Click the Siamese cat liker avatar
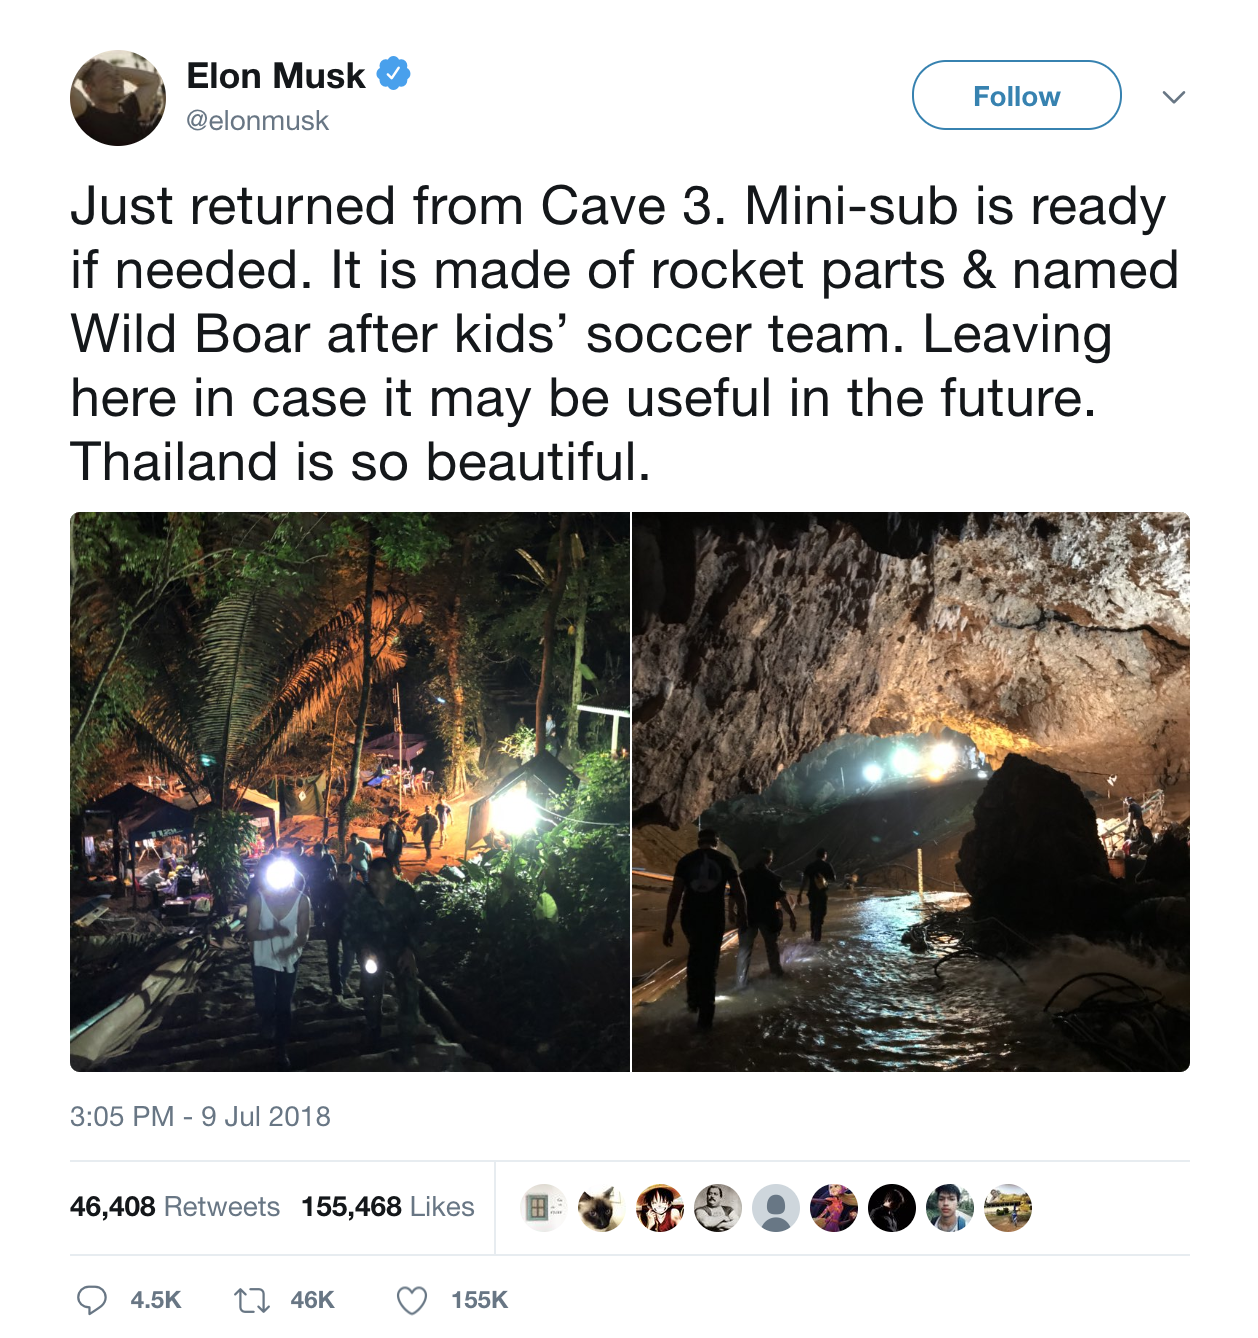Image resolution: width=1258 pixels, height=1338 pixels. [601, 1208]
